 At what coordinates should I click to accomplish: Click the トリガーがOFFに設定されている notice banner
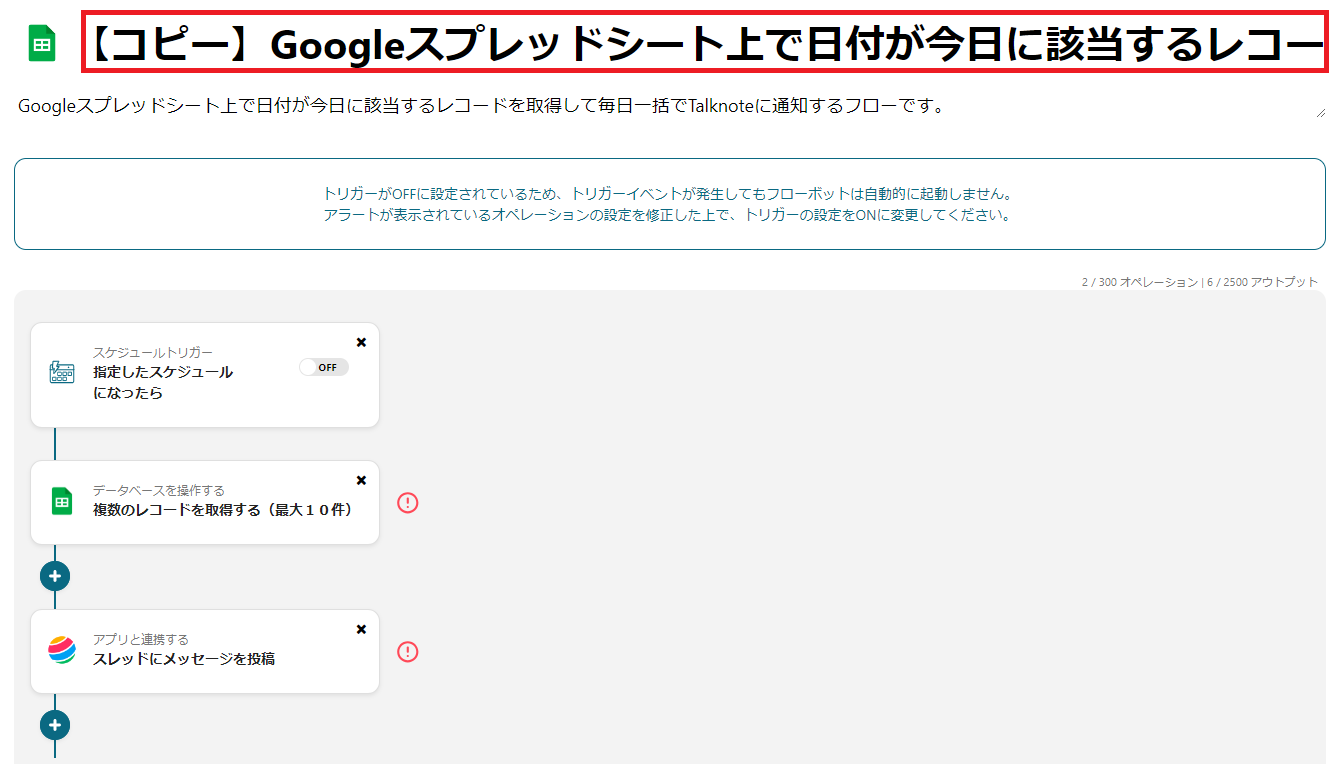[670, 204]
